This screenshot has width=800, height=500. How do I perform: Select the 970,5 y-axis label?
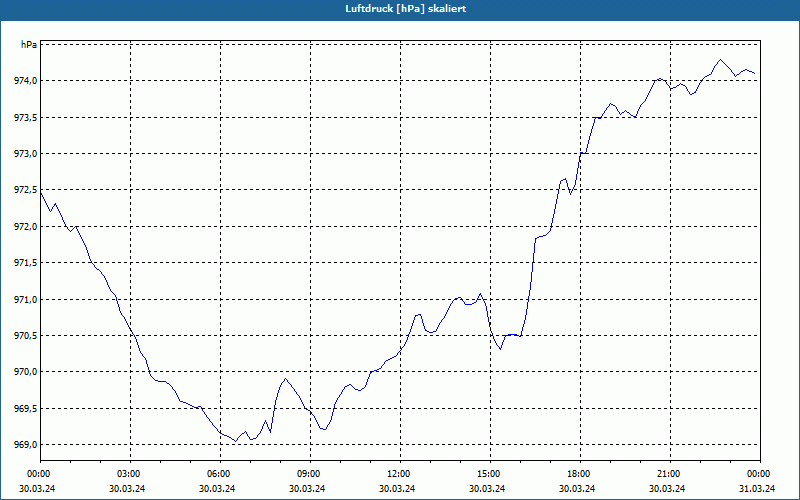click(x=24, y=336)
